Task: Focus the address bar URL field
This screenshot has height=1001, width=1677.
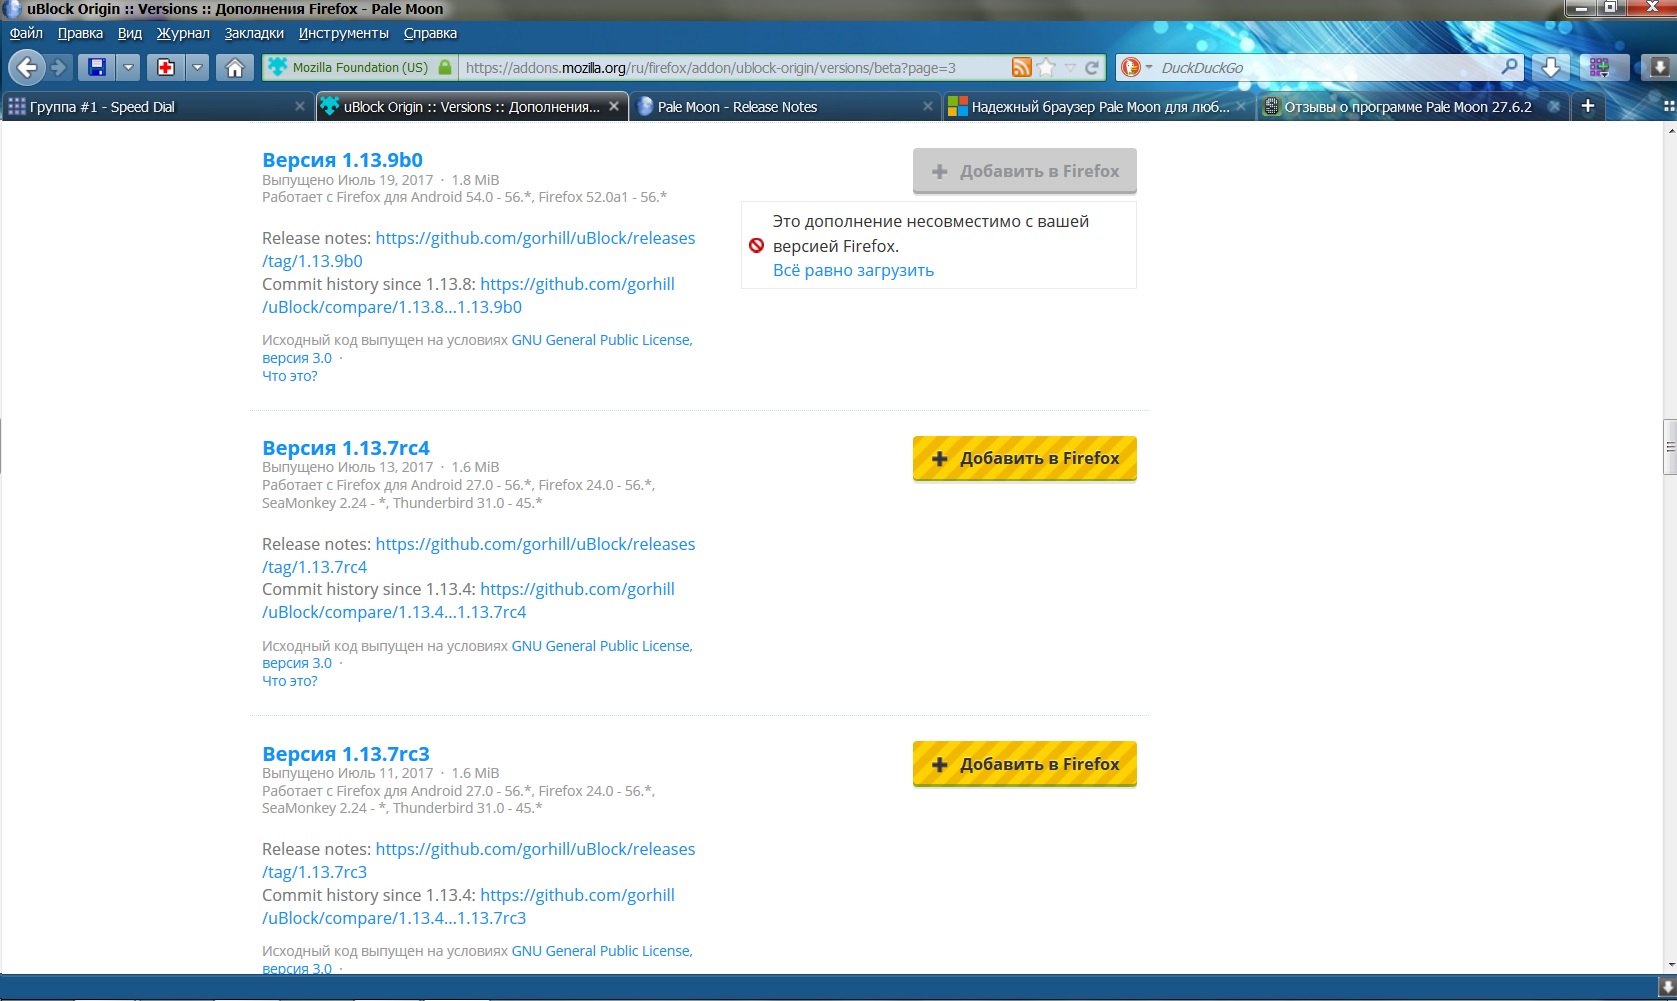Action: [x=734, y=68]
